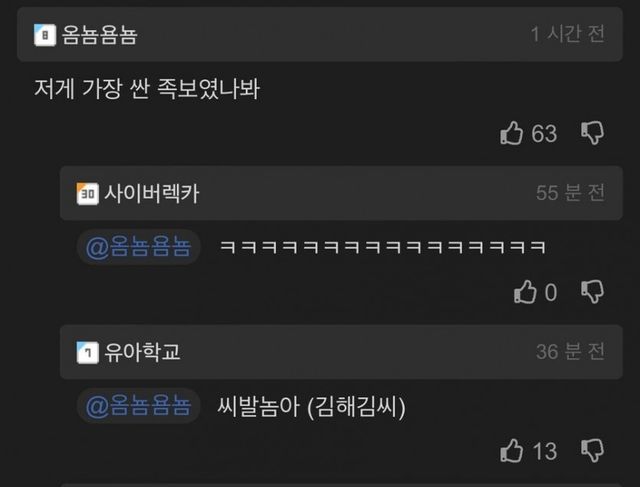Click 유아학교's level 7 badge icon

pos(87,352)
